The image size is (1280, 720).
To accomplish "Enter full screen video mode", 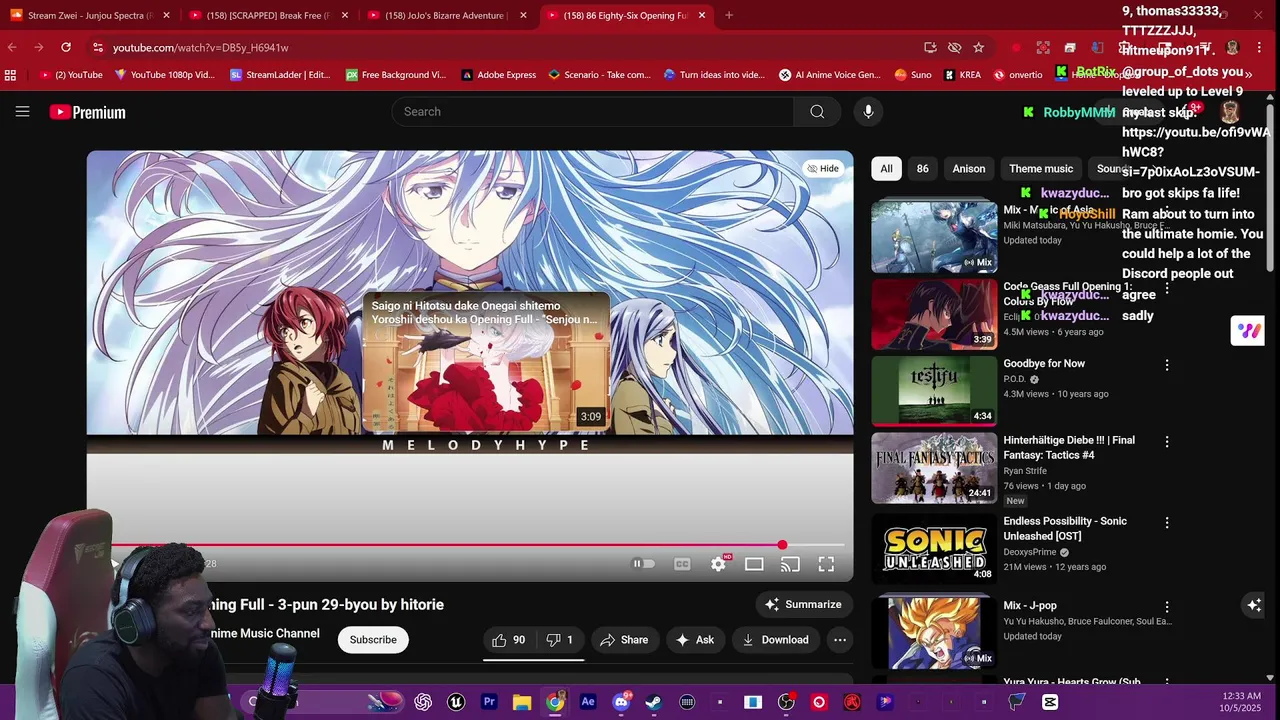I will coord(826,564).
